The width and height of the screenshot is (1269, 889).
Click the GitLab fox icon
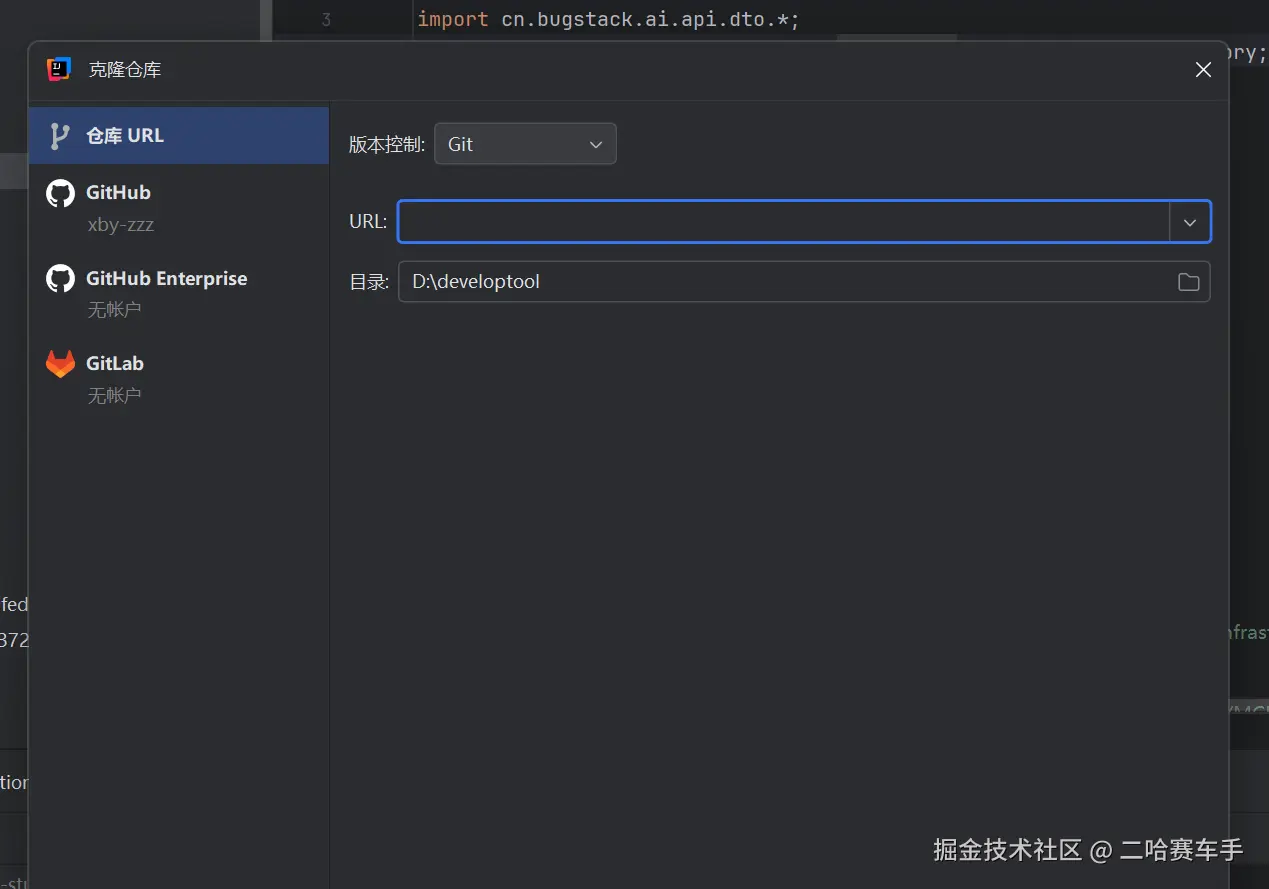tap(60, 364)
